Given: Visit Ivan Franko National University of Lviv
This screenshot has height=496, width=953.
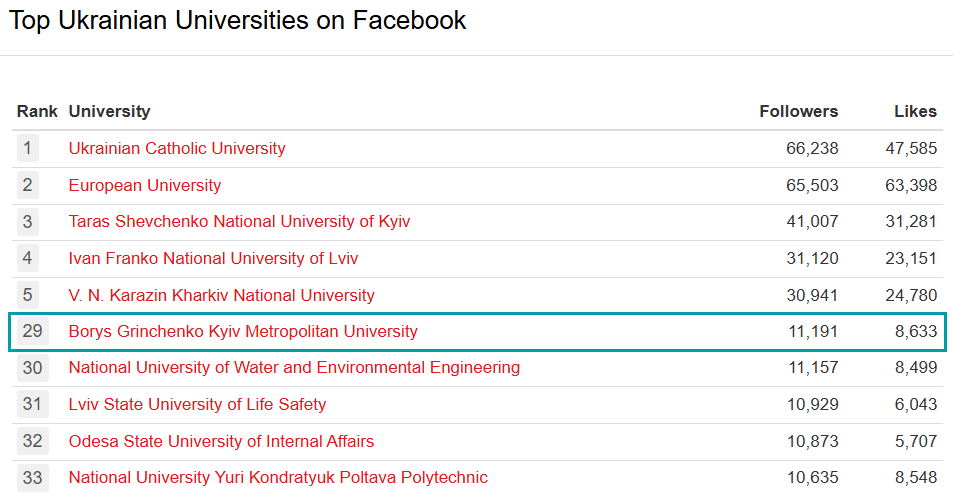Looking at the screenshot, I should tap(213, 258).
